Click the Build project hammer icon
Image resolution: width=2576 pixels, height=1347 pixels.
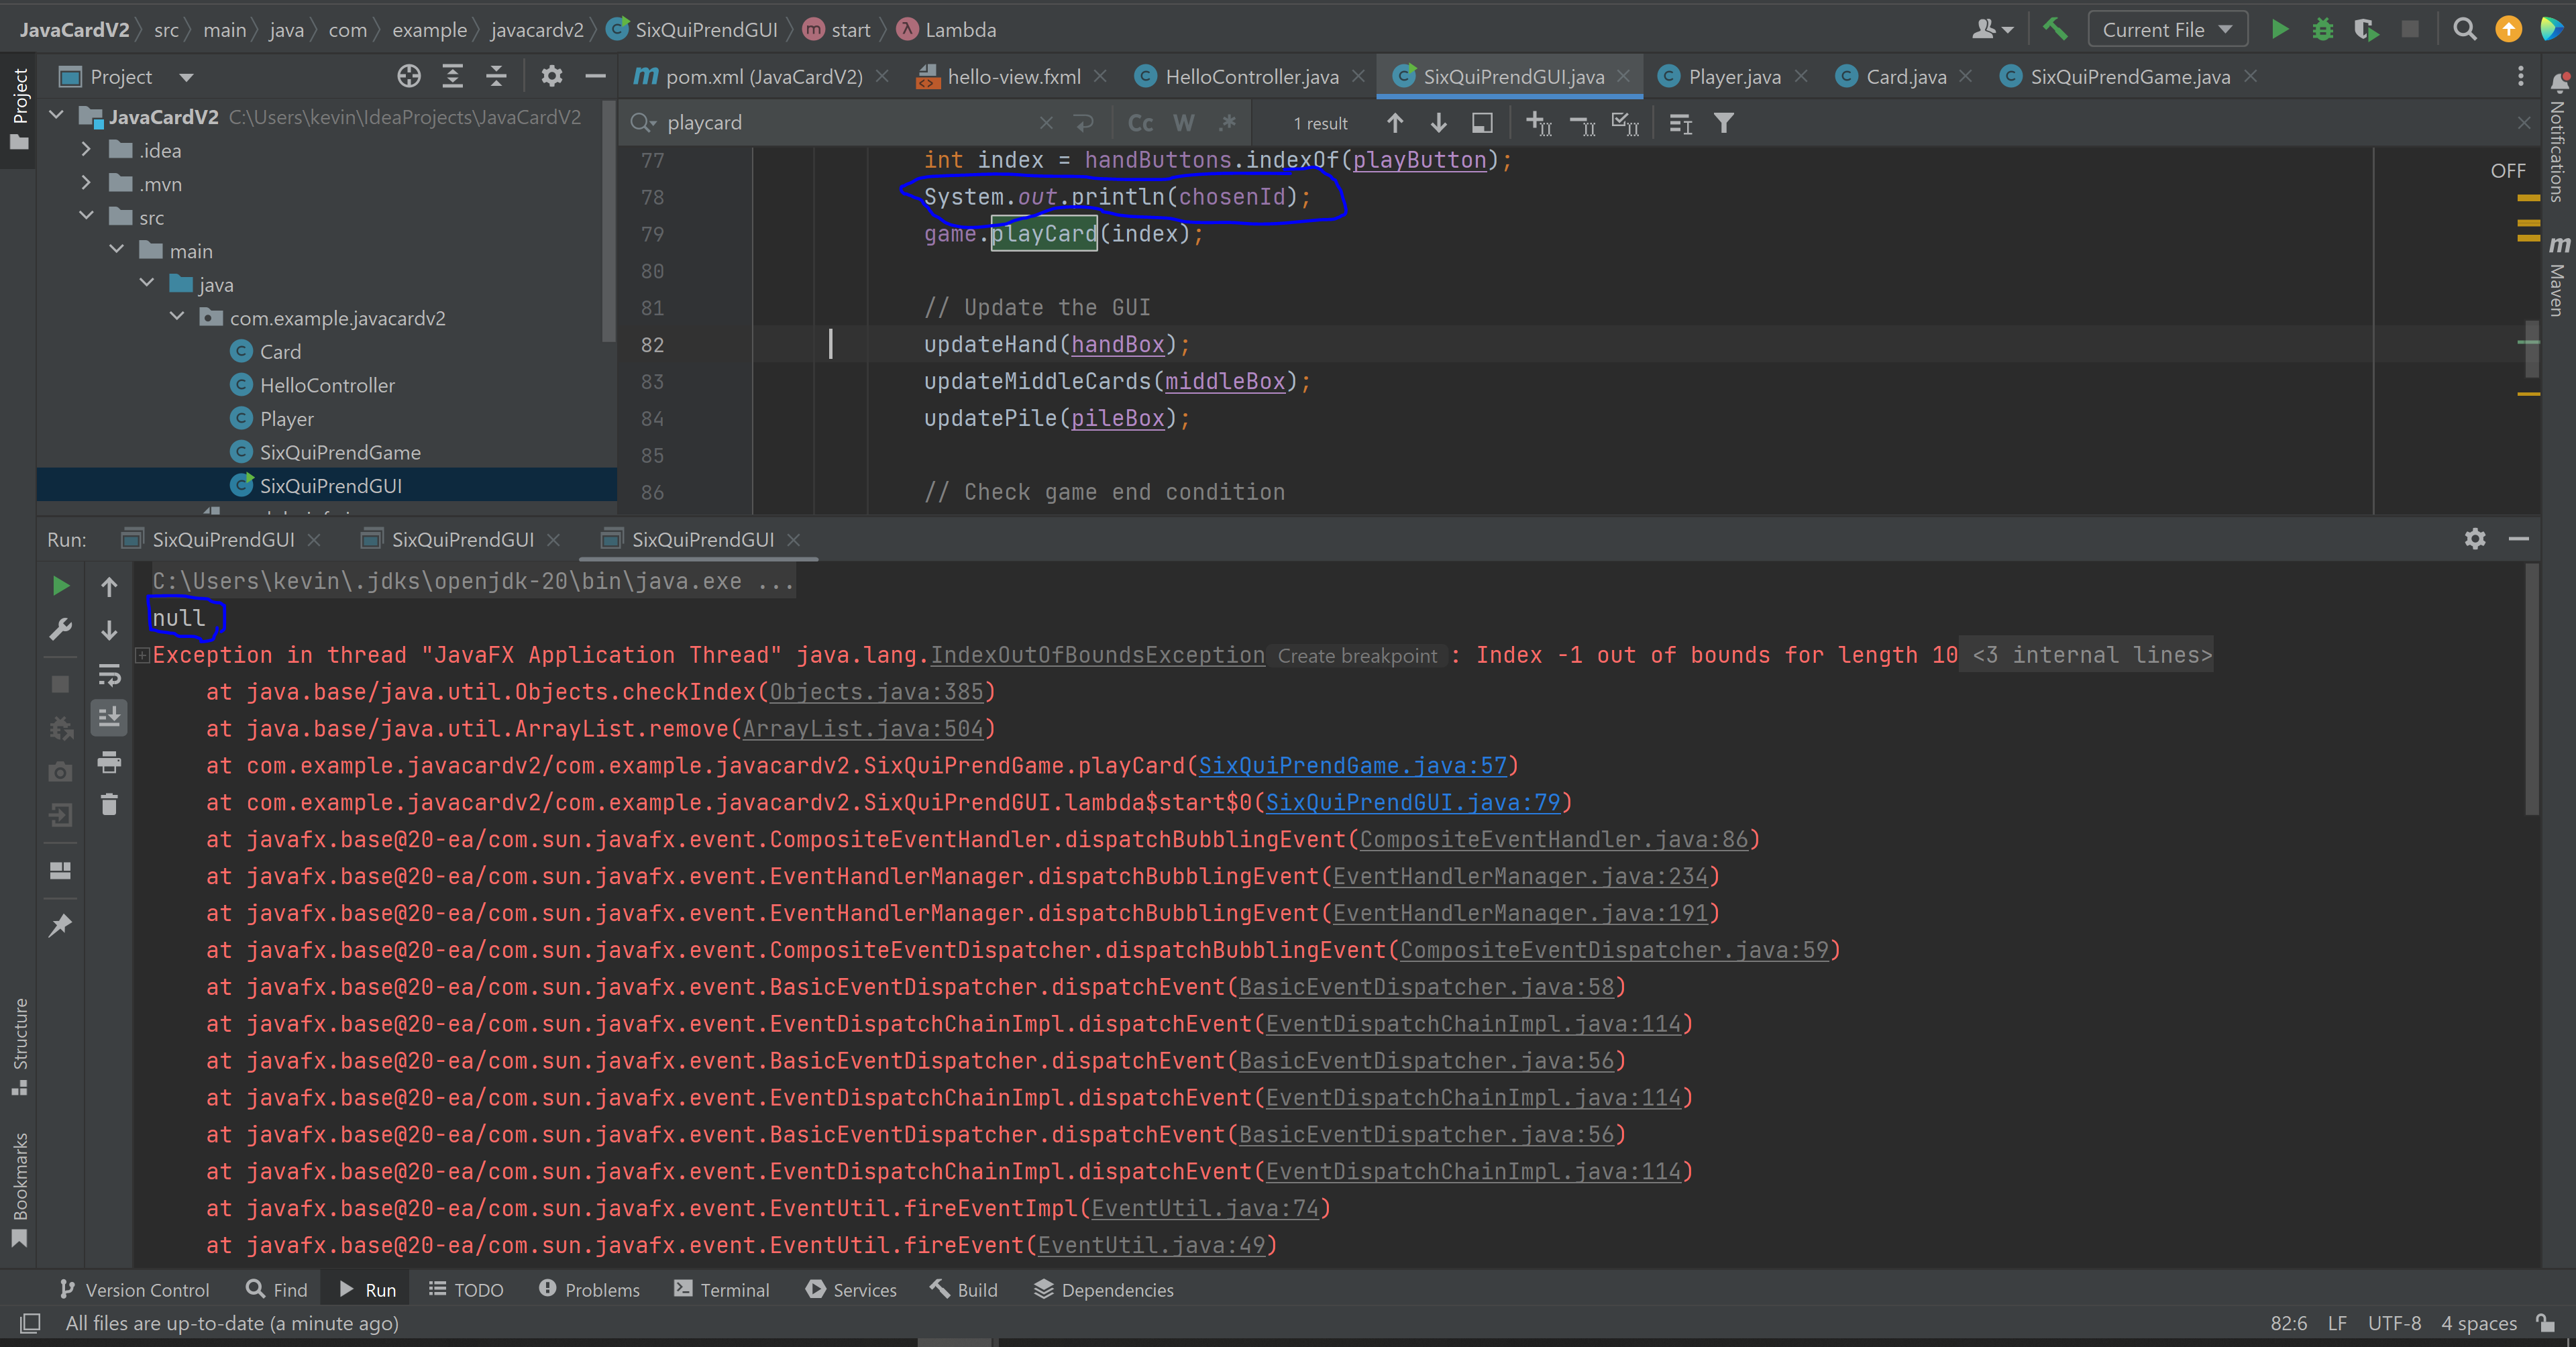point(2055,29)
